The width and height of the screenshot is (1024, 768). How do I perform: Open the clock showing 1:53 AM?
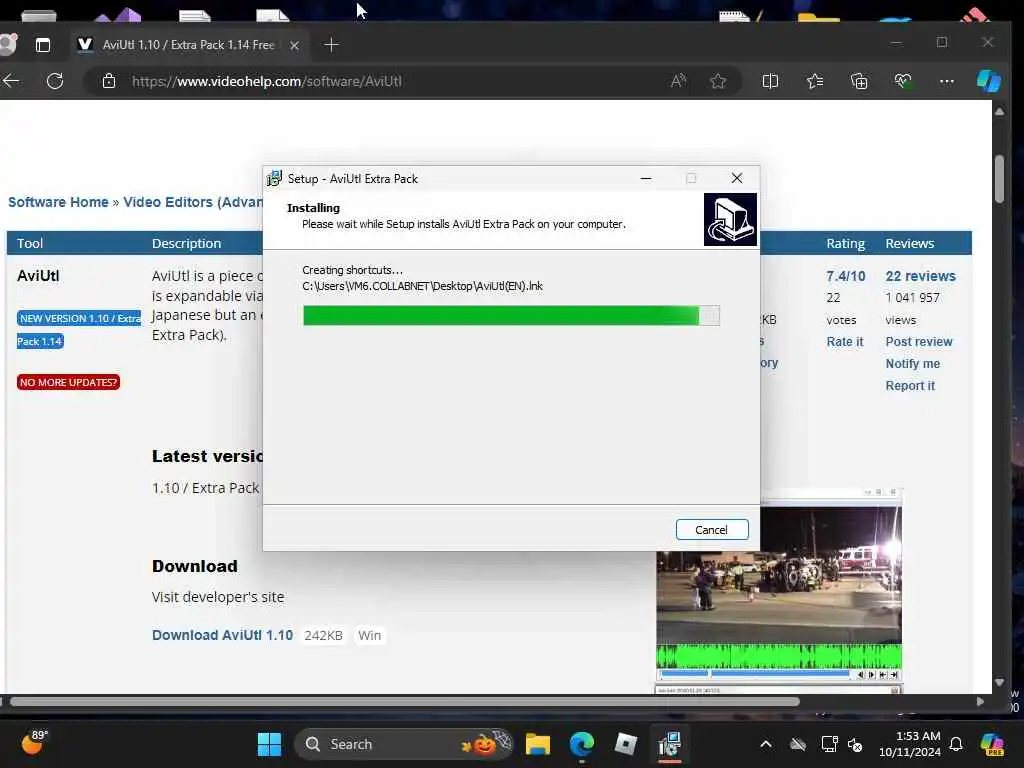909,744
